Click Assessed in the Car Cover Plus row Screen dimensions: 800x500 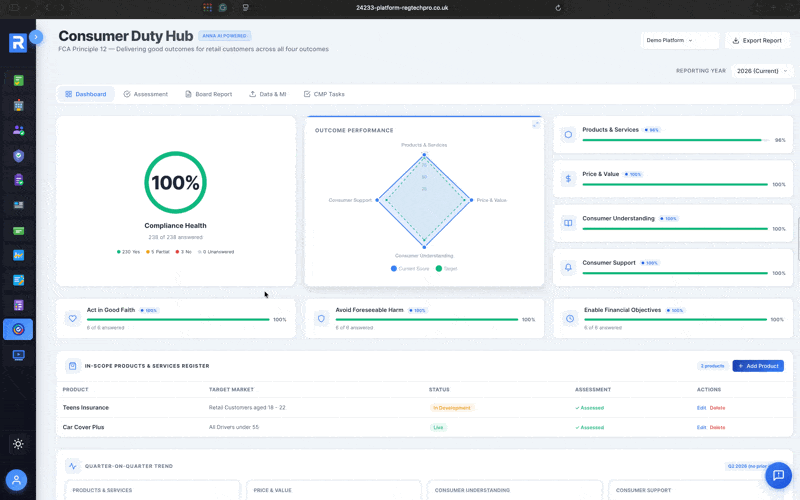click(x=589, y=428)
